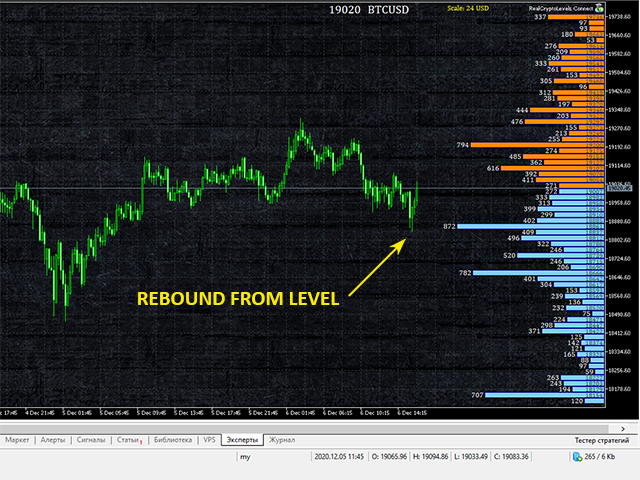Click the 5 Dec 13:45 time label
640x480 pixels.
tap(189, 413)
